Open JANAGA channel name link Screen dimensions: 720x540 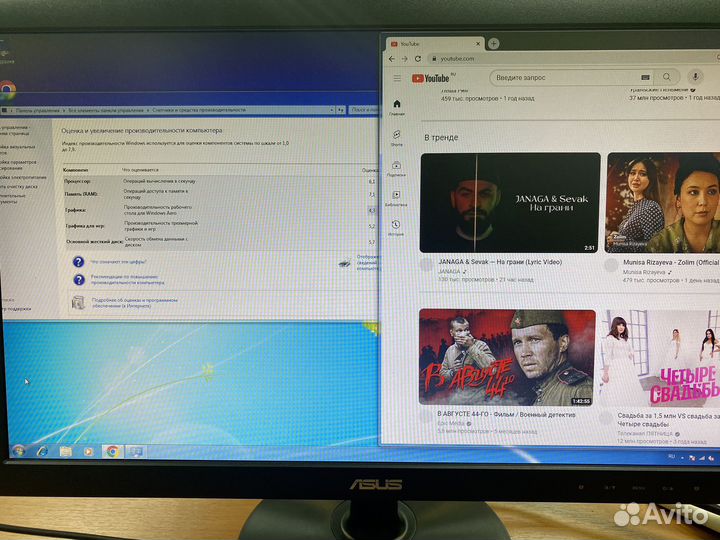(449, 271)
